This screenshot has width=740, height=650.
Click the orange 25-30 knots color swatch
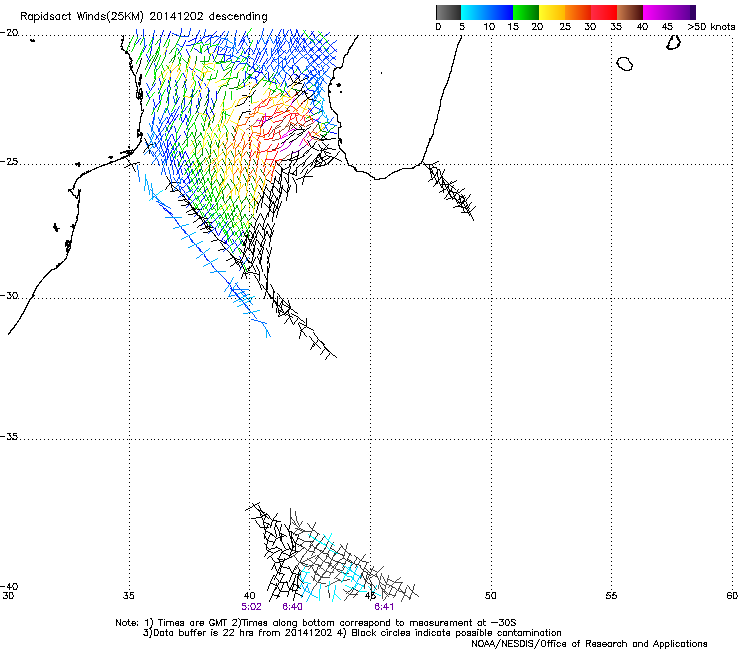pos(578,12)
